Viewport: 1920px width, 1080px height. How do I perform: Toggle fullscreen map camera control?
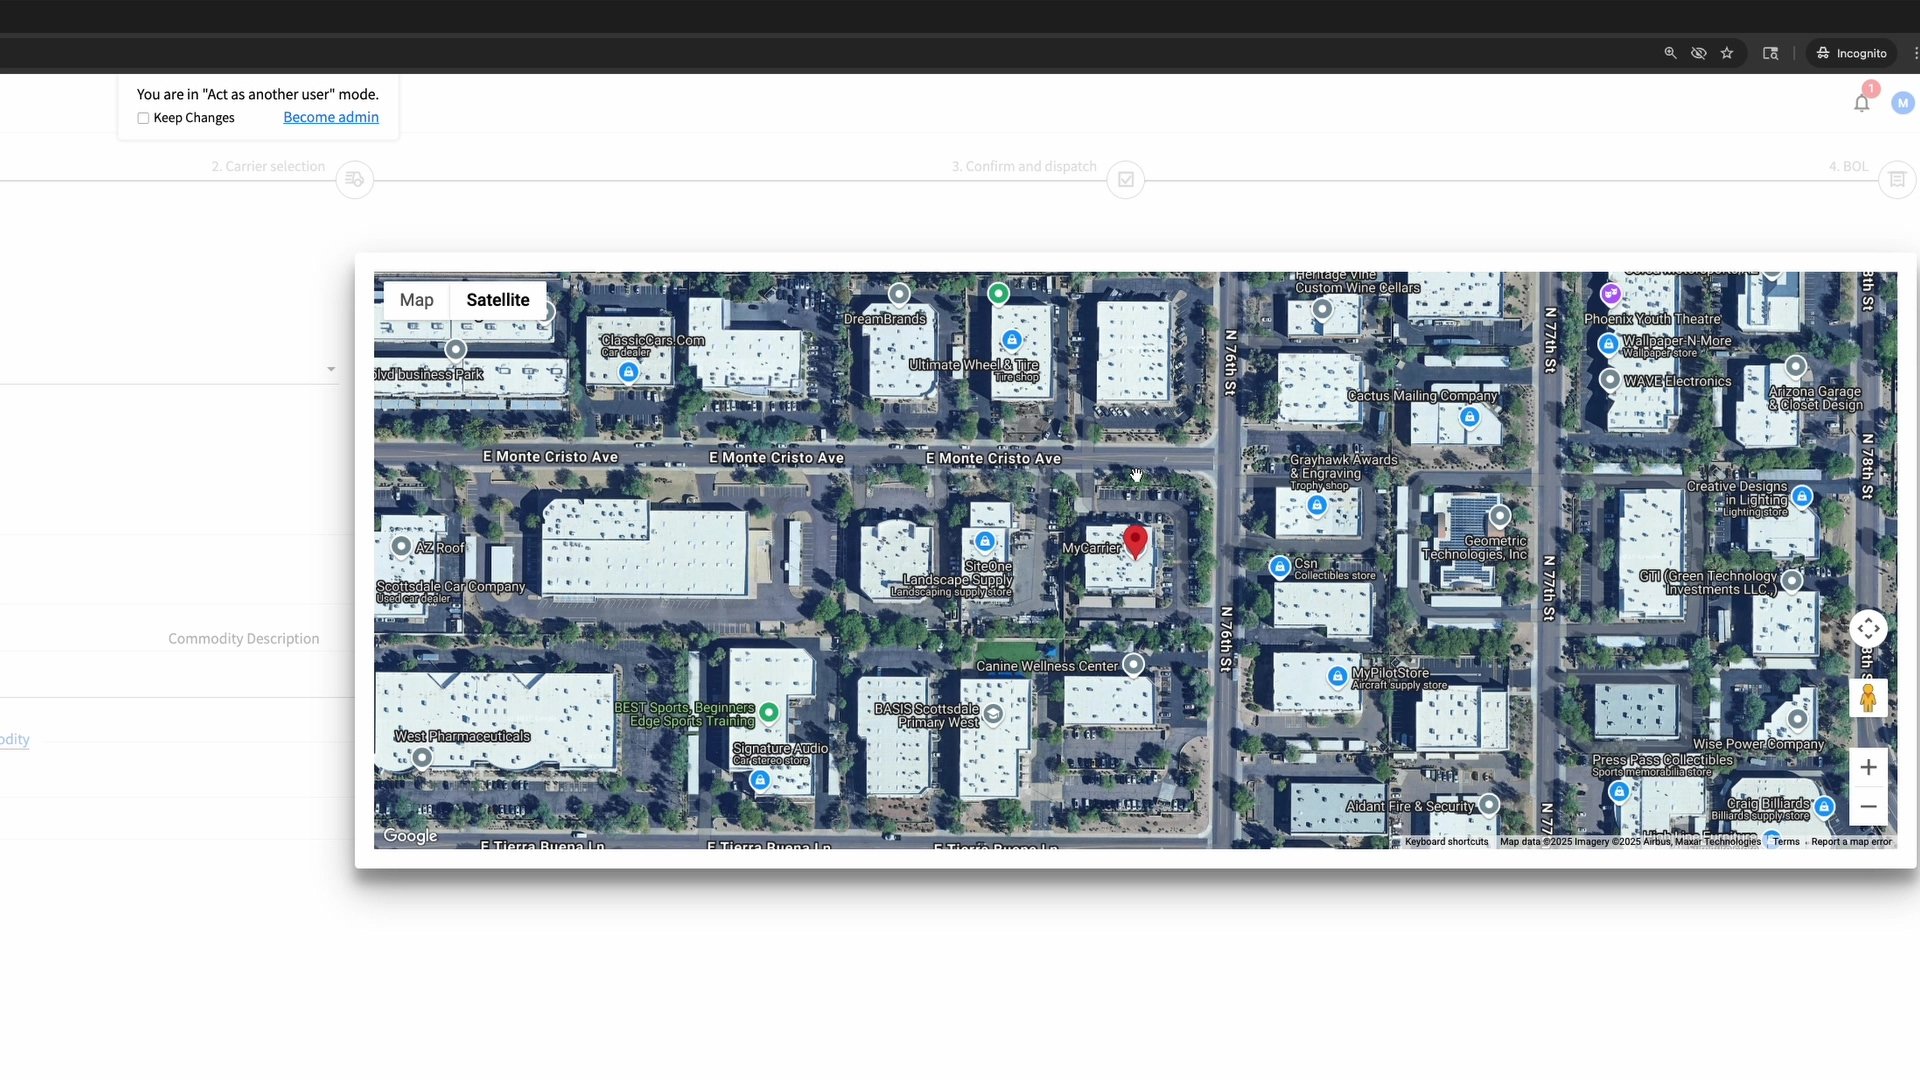1868,629
